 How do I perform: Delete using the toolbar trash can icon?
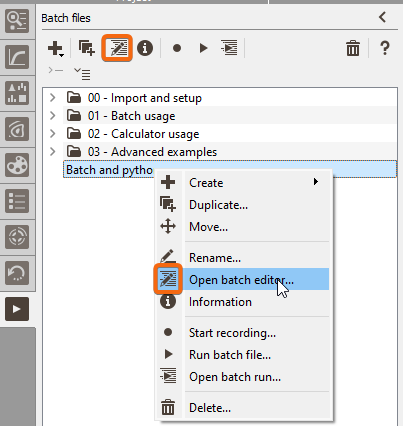click(353, 48)
